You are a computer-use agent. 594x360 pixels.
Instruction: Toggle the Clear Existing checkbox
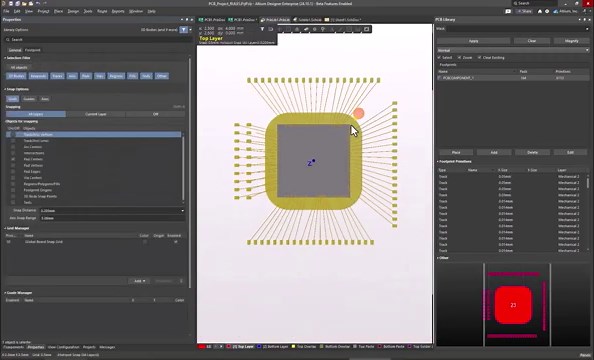point(479,58)
